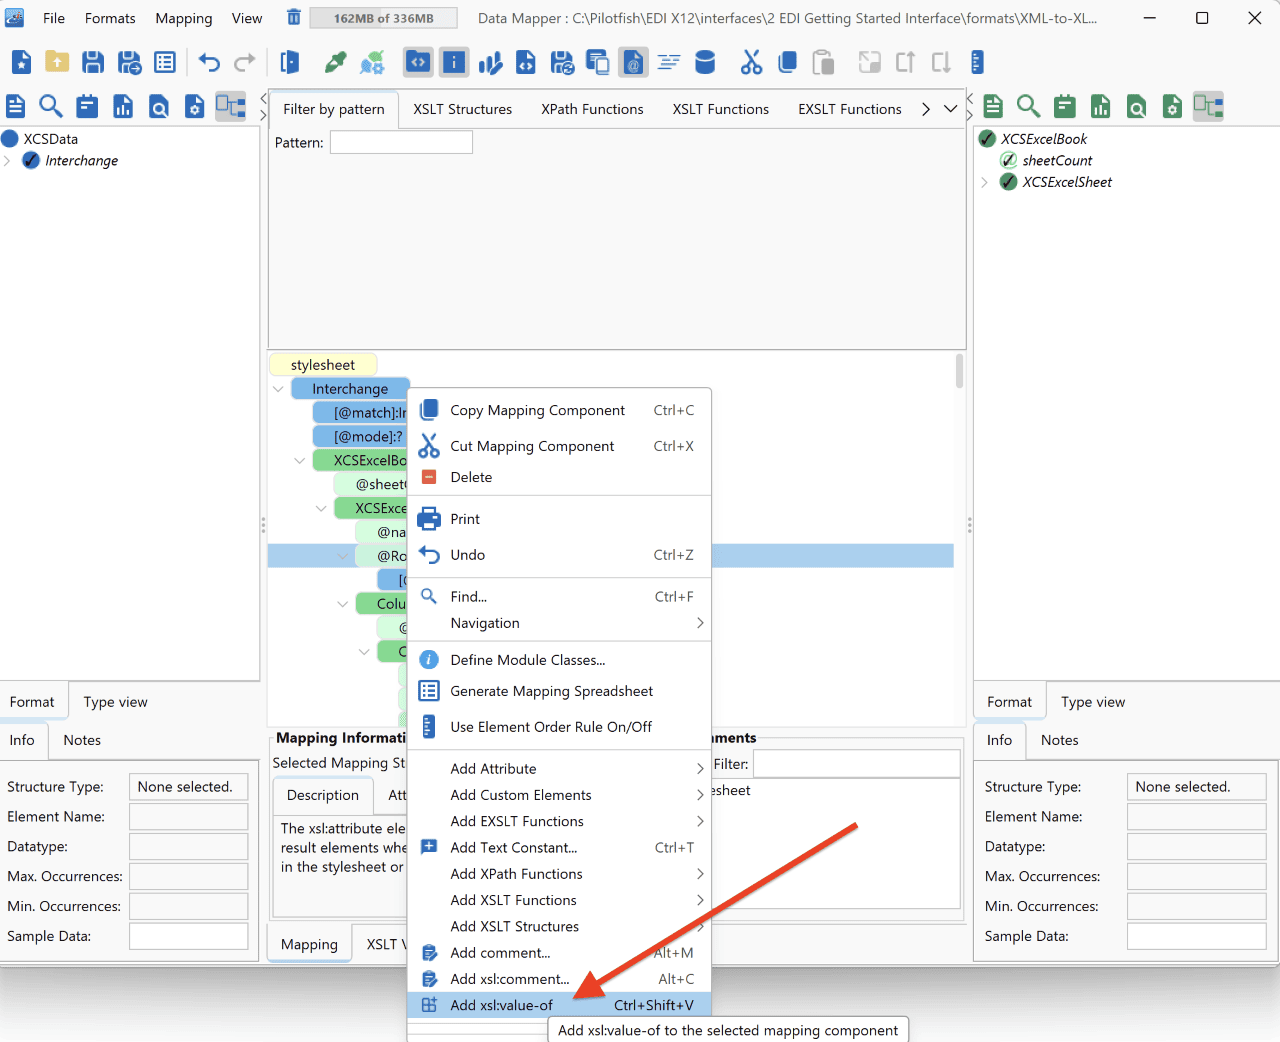Click the Paste clipboard toolbar icon
This screenshot has width=1280, height=1042.
(823, 63)
